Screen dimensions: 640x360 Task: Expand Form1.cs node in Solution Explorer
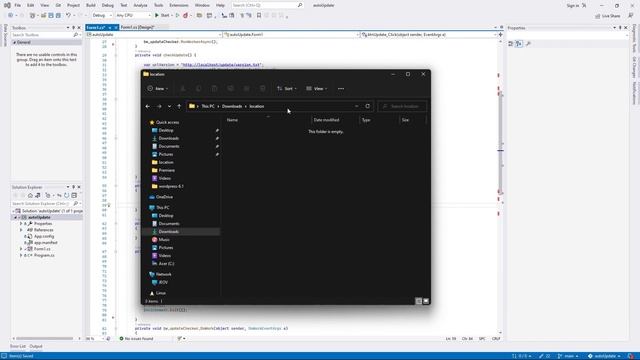click(x=21, y=249)
